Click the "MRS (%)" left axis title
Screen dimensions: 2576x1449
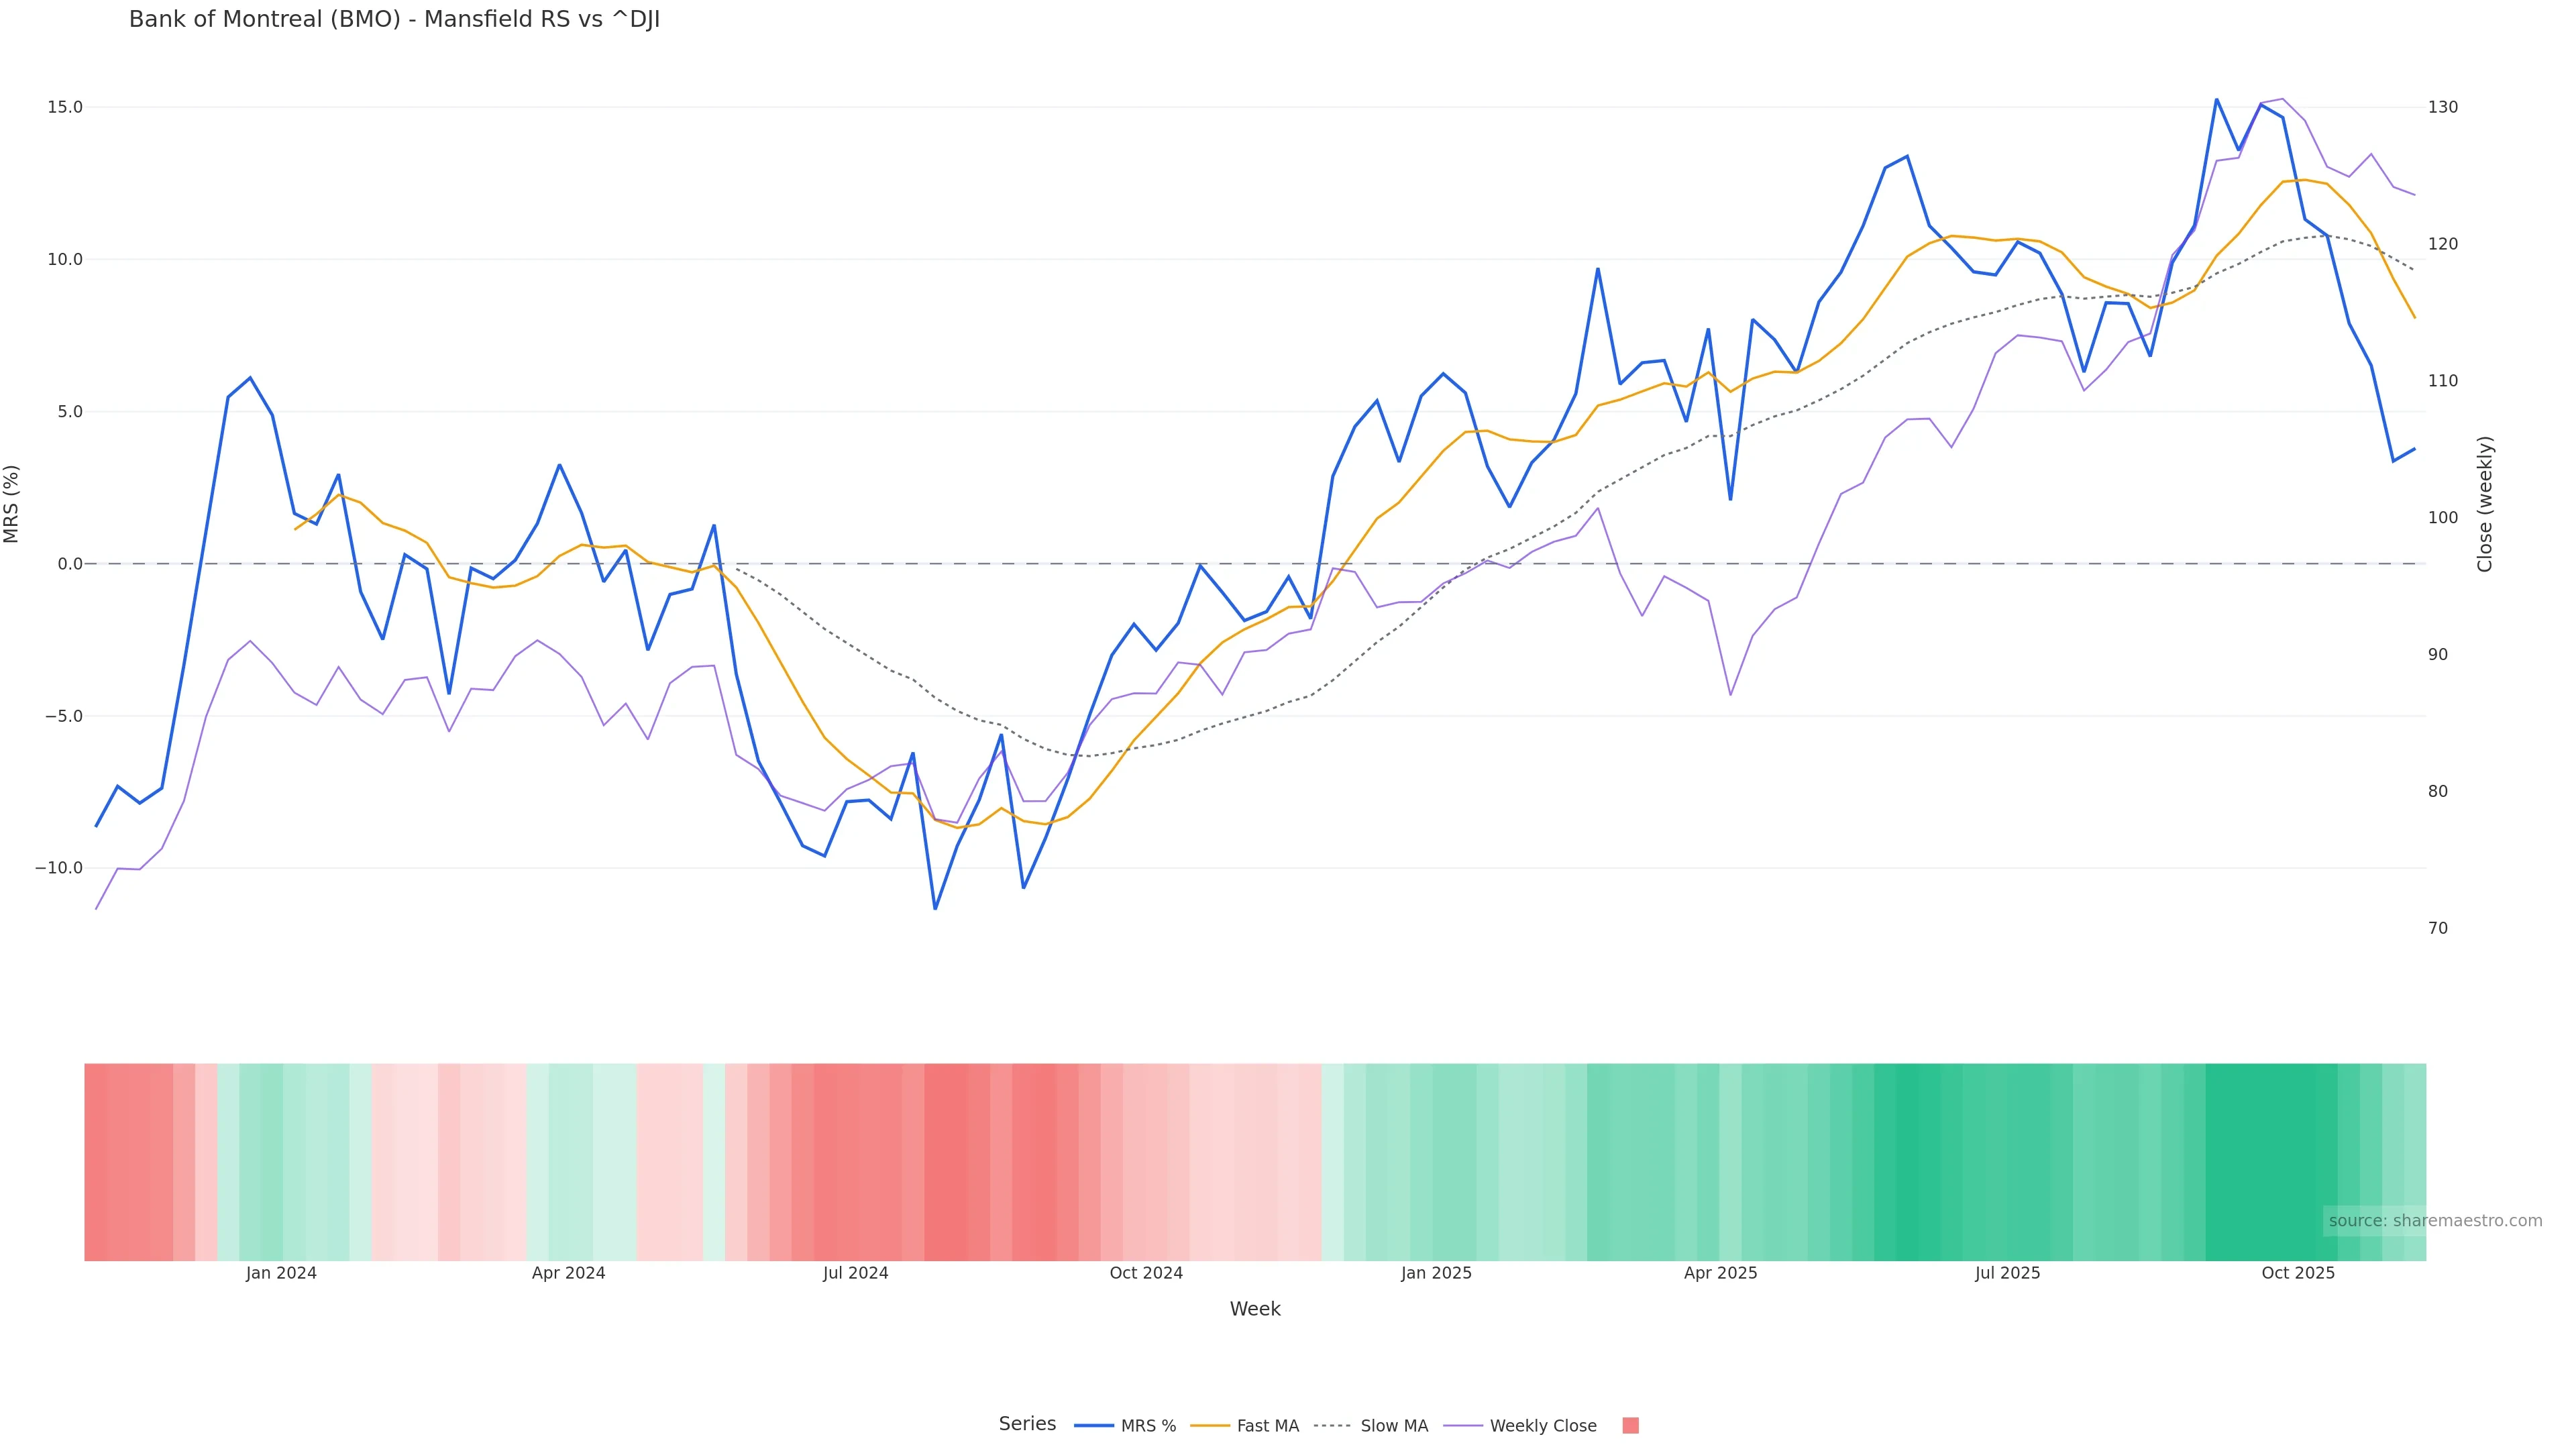[x=12, y=504]
